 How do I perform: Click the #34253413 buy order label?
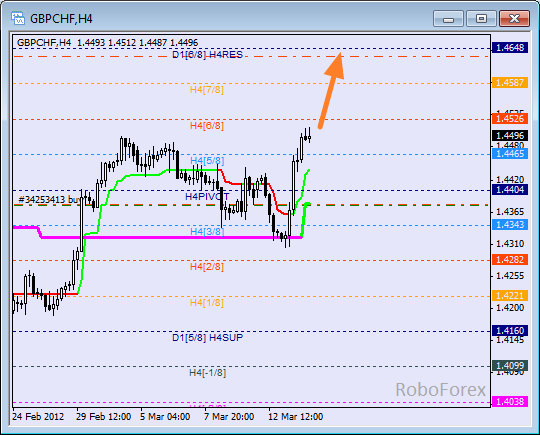(50, 199)
